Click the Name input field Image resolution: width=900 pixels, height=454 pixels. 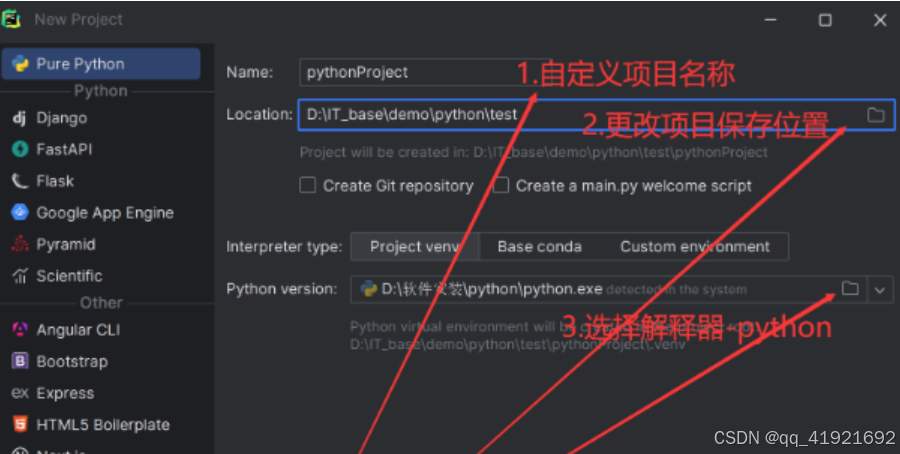pos(597,72)
